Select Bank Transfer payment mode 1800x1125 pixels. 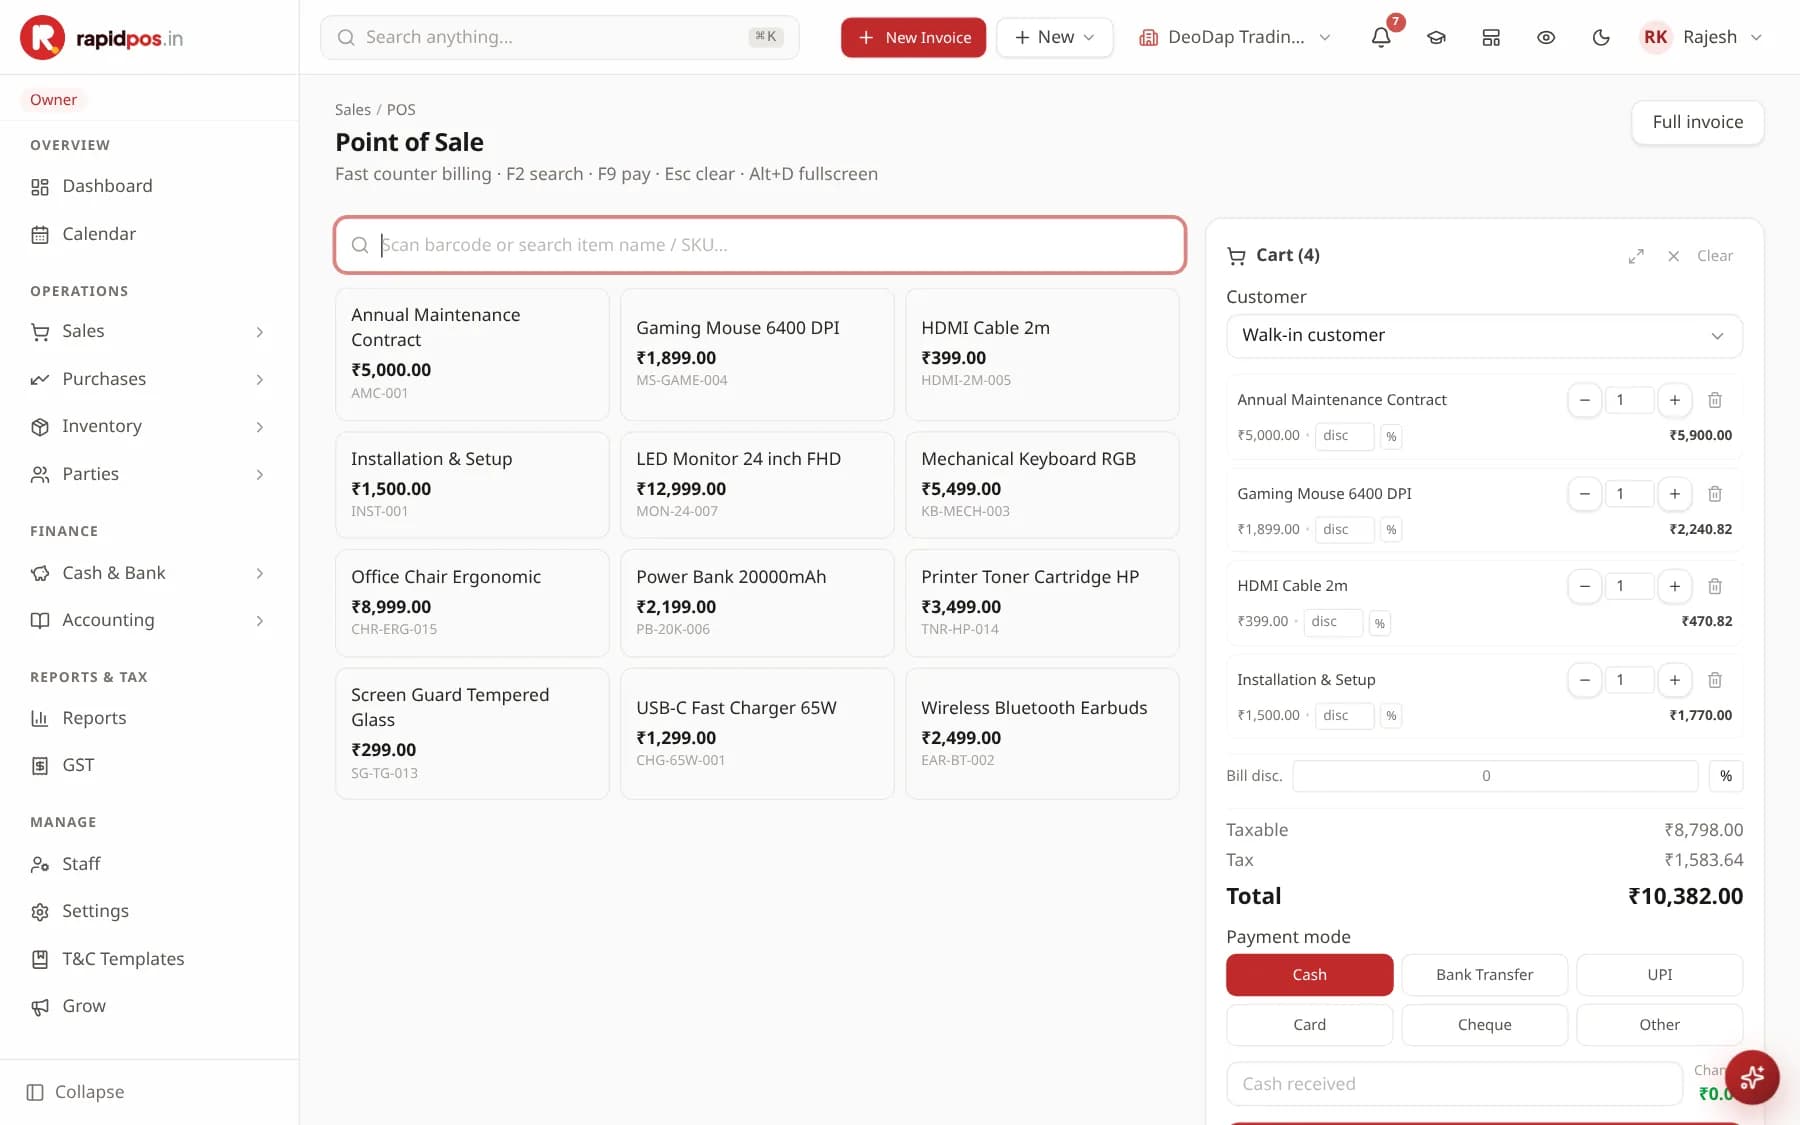coord(1484,975)
